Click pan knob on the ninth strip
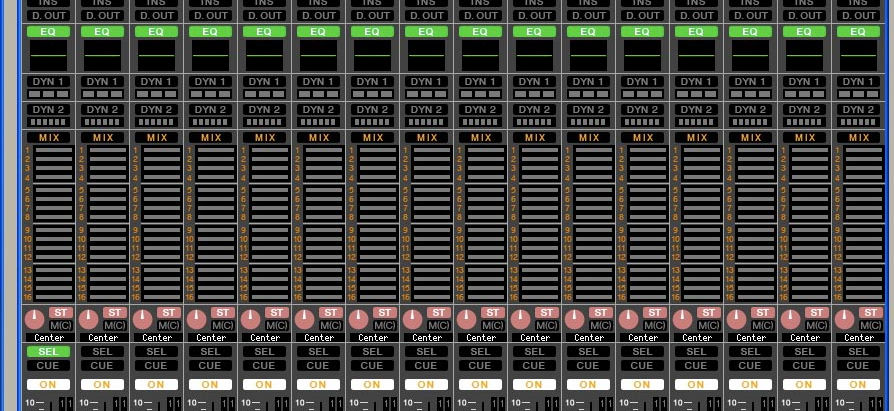 coord(466,319)
